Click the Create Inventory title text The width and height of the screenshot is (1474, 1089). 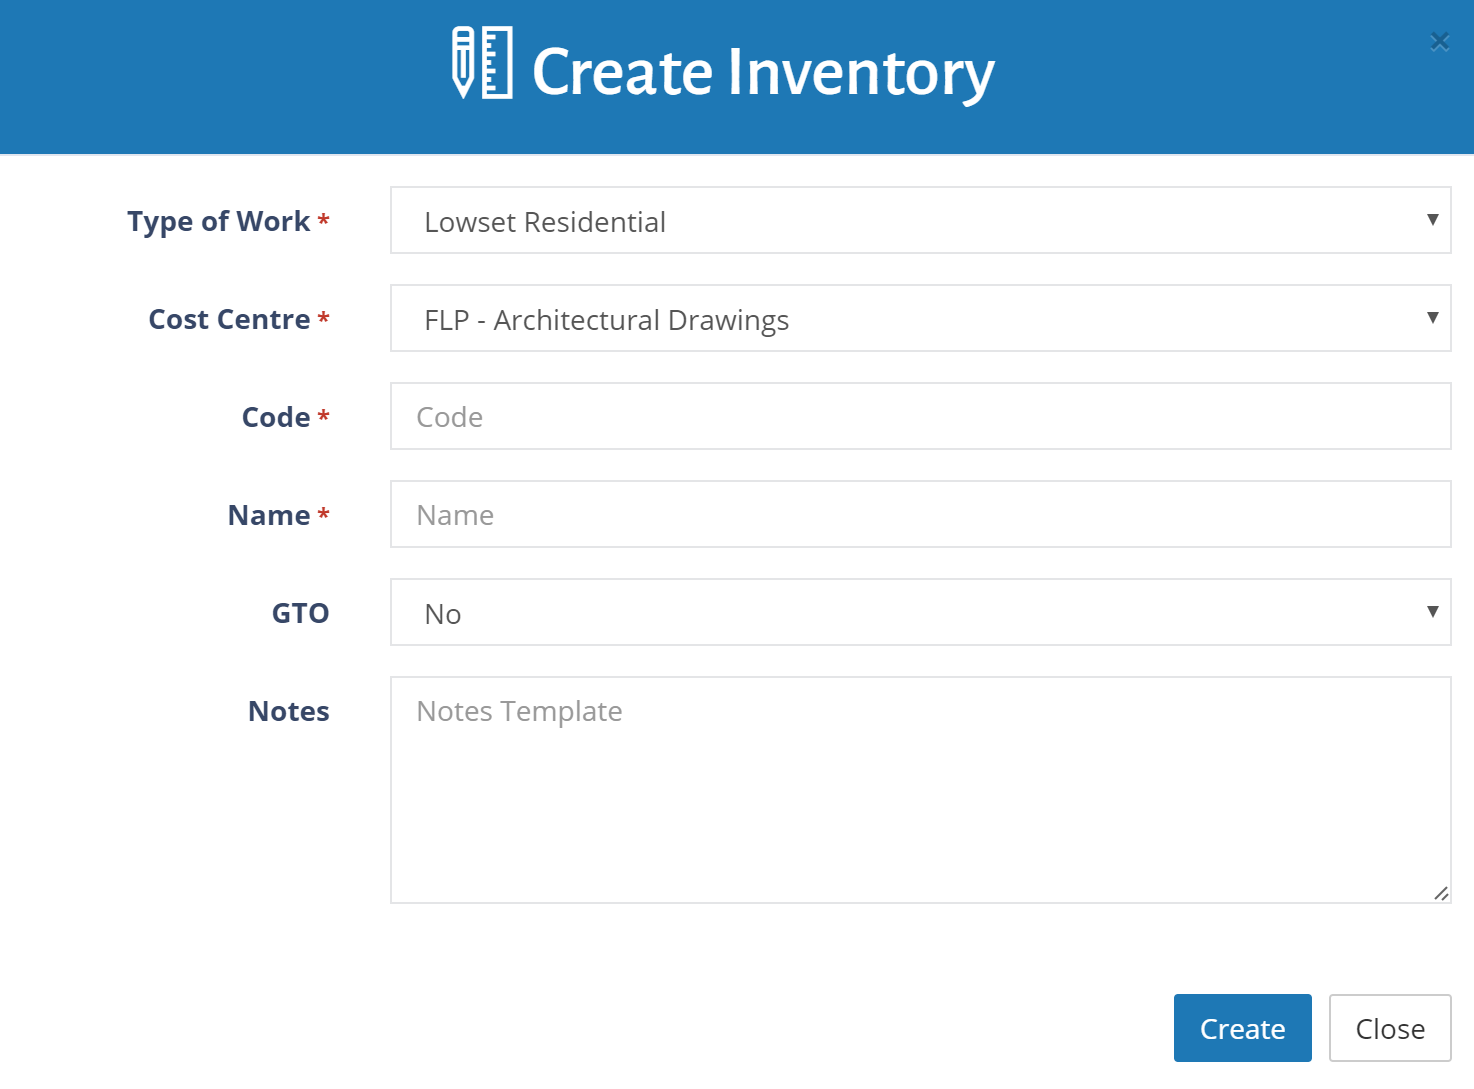pos(764,69)
